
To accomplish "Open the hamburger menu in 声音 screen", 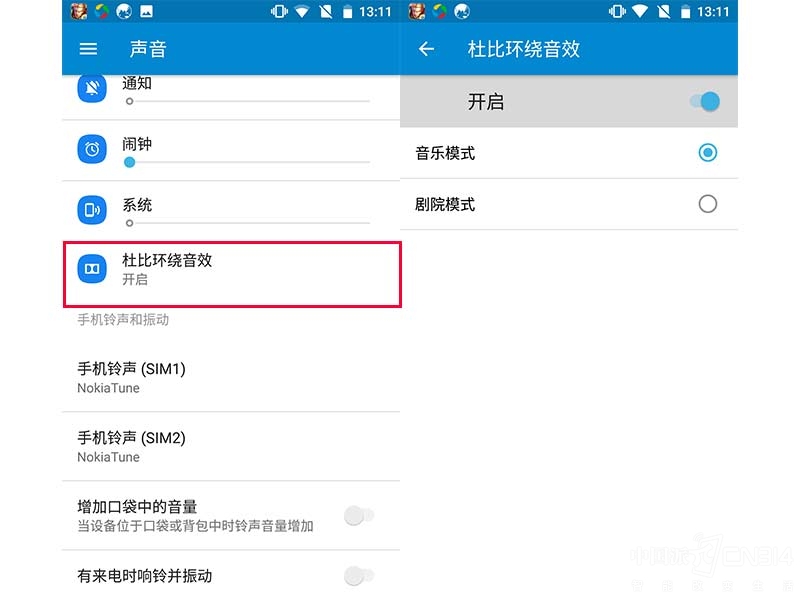I will point(88,49).
